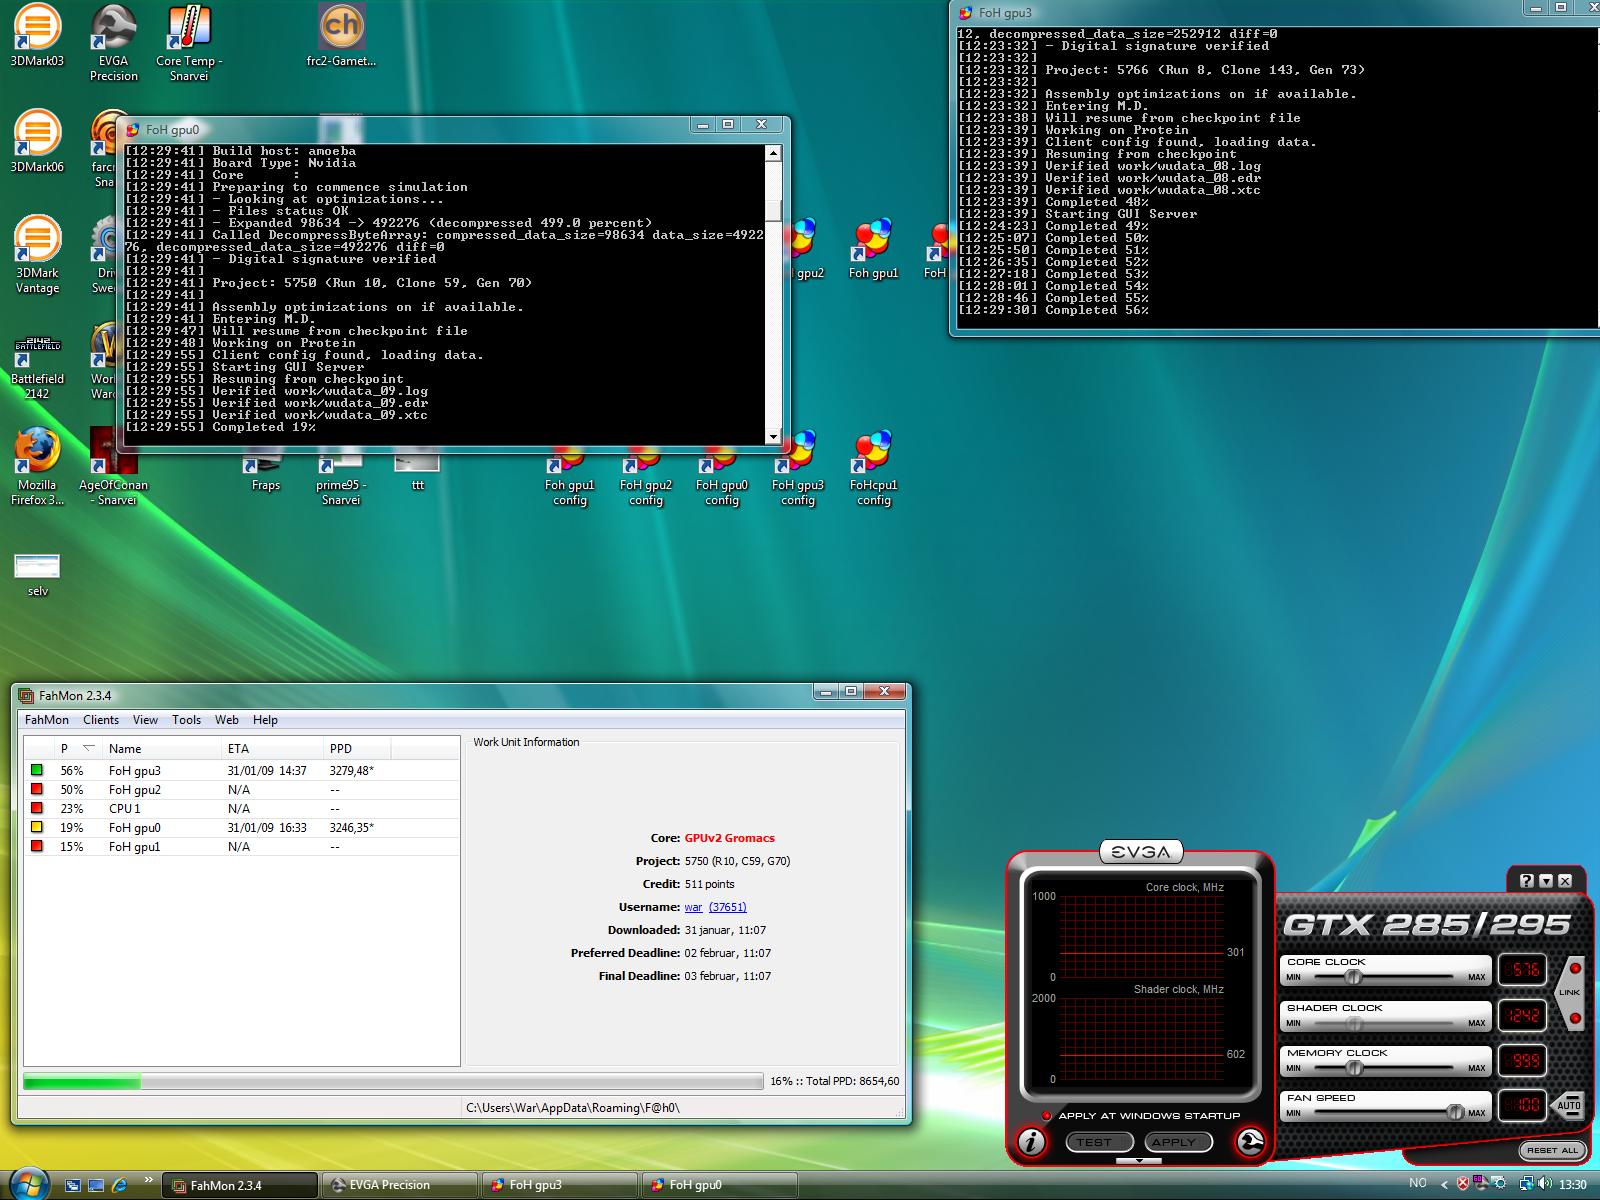
Task: Launch the Mozilla Firefox desktop shortcut
Action: click(x=37, y=467)
